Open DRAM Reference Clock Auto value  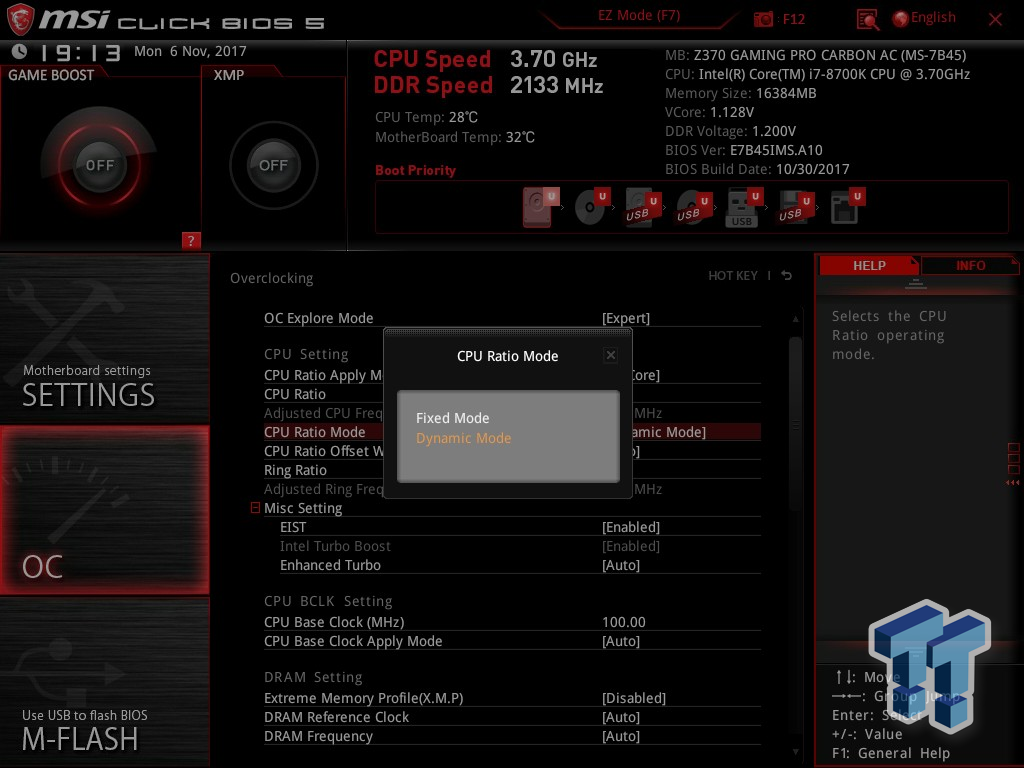pyautogui.click(x=621, y=717)
